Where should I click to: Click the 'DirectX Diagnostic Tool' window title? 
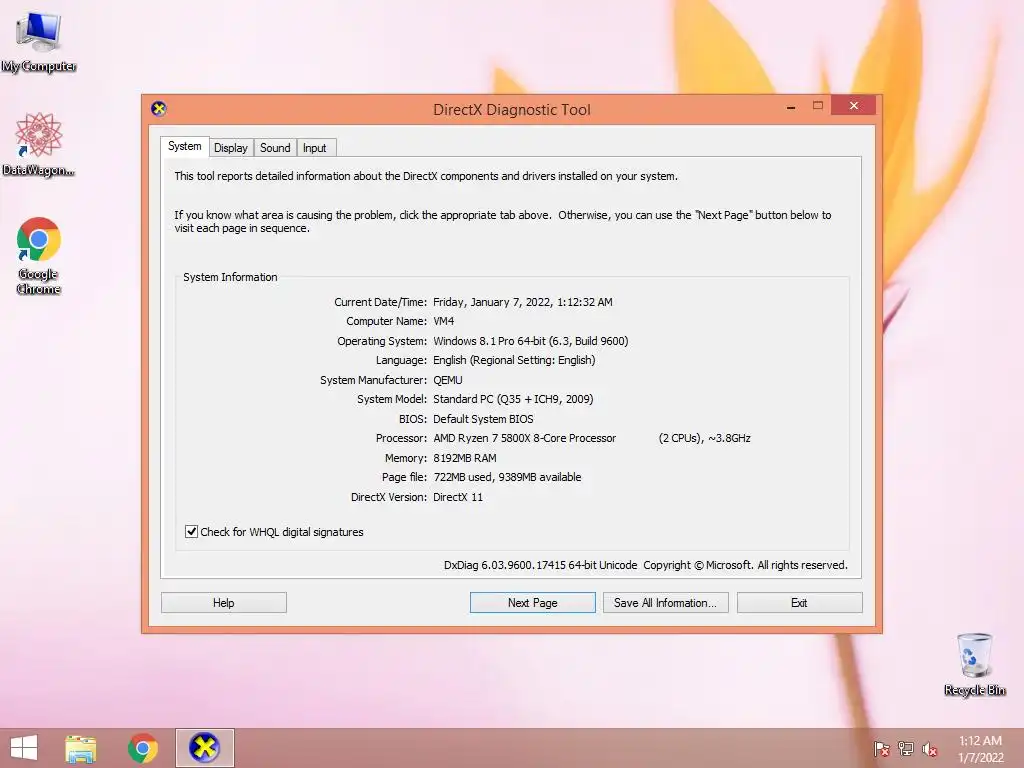pyautogui.click(x=512, y=110)
